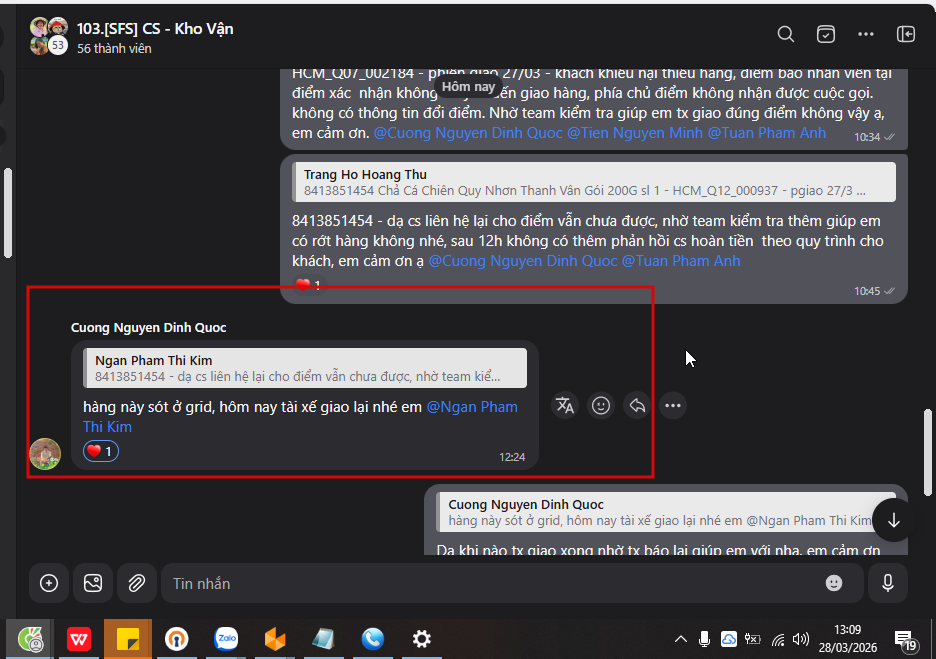Viewport: 936px width, 659px height.
Task: Open search in the chat header
Action: 786,35
